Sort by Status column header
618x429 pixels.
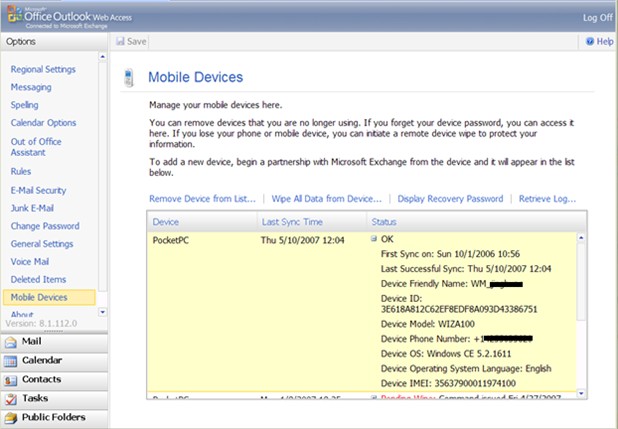click(x=384, y=222)
